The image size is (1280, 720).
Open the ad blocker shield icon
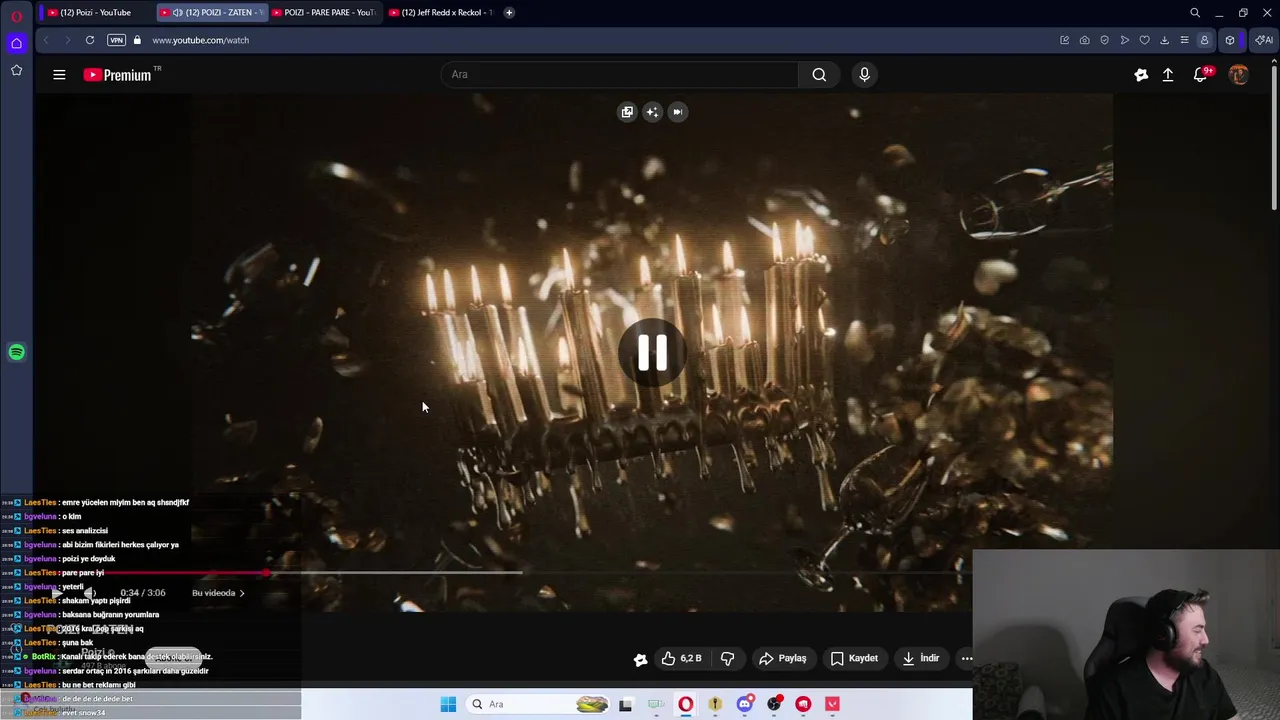pyautogui.click(x=1105, y=40)
